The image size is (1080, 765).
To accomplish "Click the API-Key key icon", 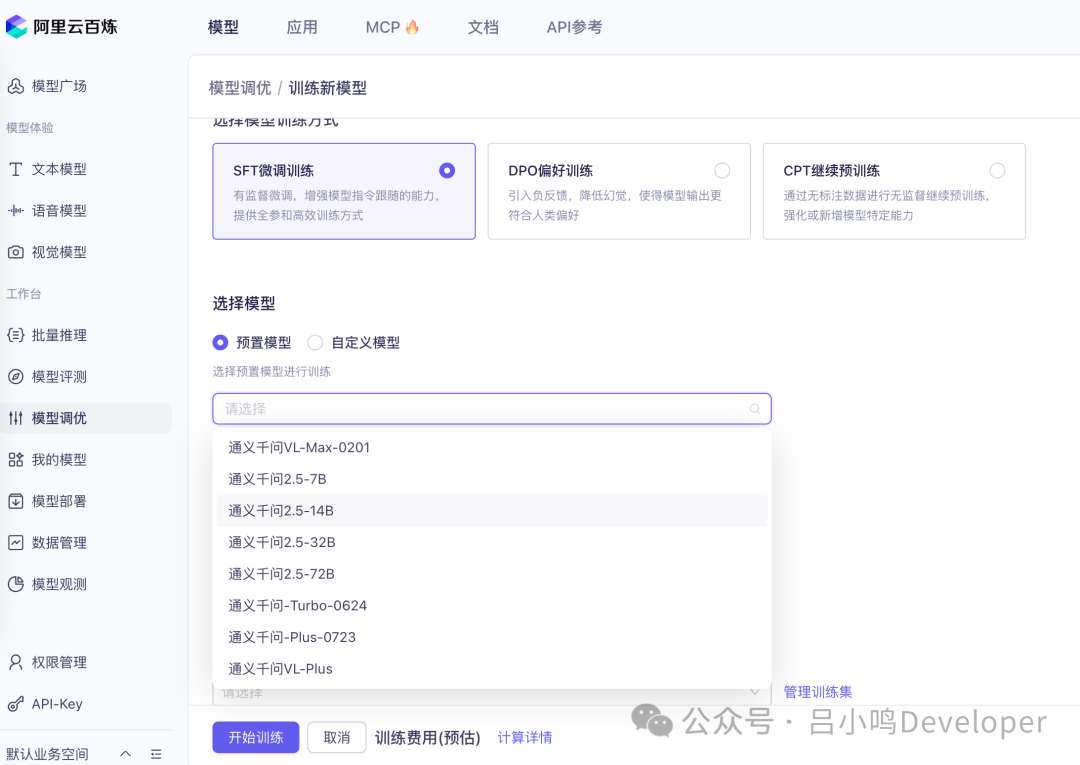I will (15, 704).
